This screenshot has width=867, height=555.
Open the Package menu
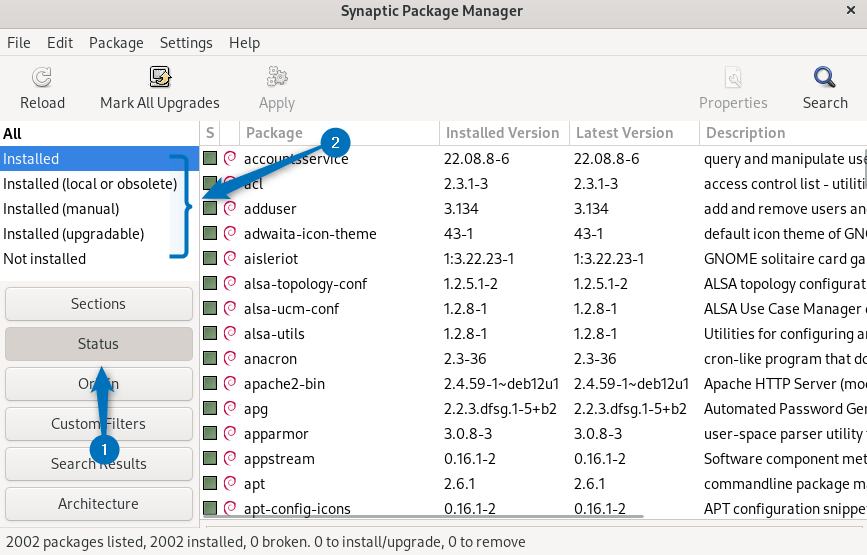pyautogui.click(x=116, y=43)
